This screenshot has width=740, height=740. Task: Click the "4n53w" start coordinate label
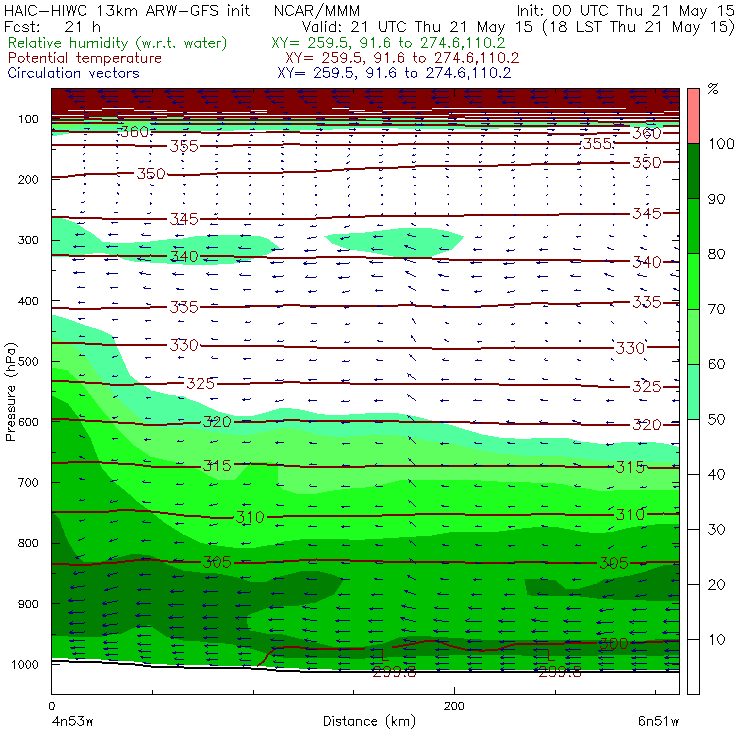(x=72, y=722)
